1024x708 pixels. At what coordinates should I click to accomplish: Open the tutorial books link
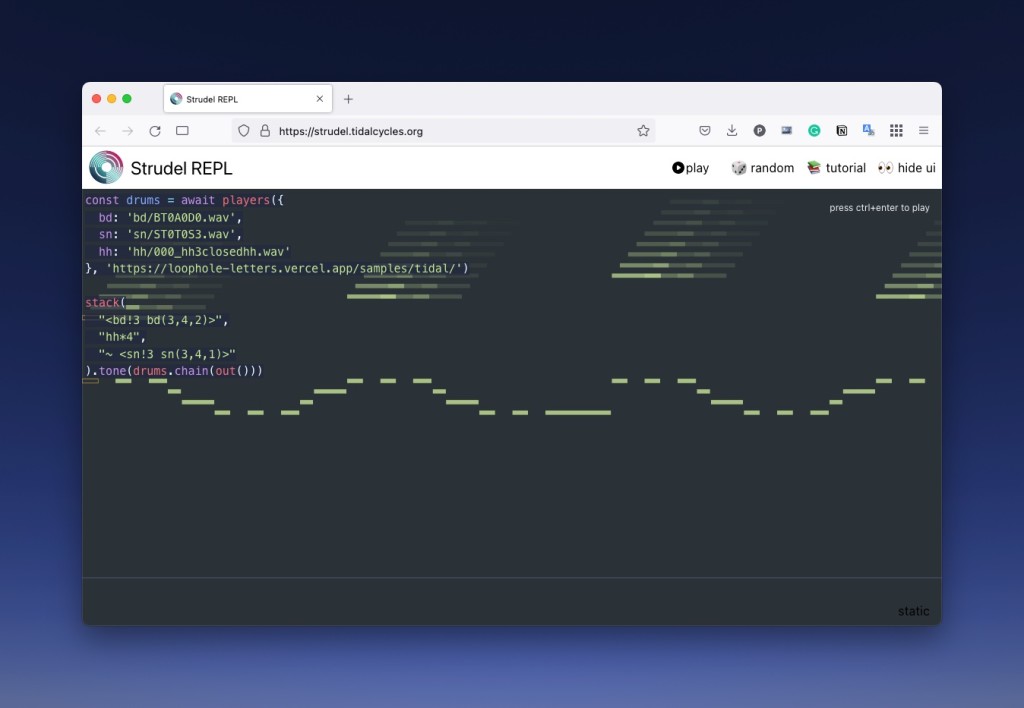(836, 168)
